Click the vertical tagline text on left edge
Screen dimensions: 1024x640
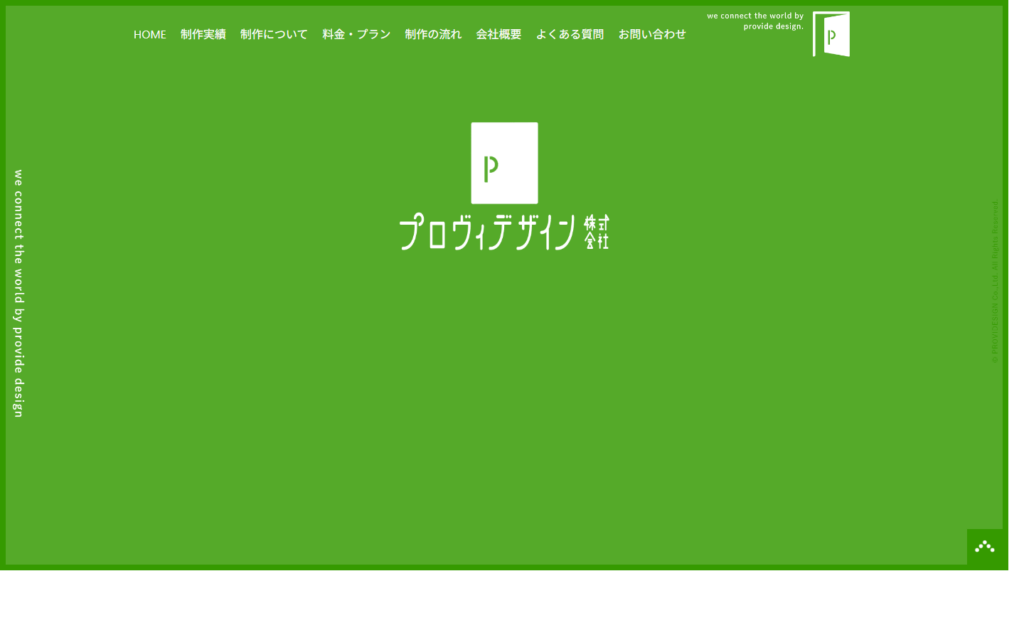click(18, 293)
